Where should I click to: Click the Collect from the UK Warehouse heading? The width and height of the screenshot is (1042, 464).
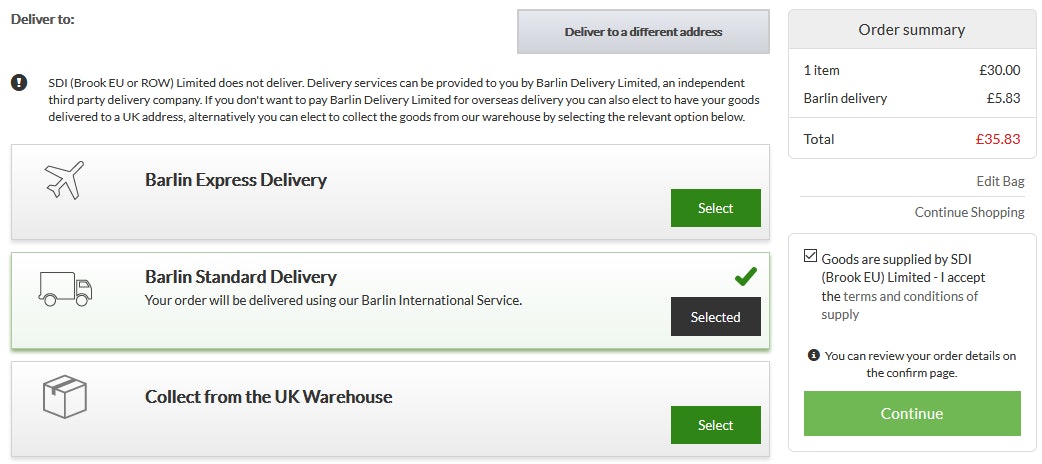coord(268,396)
